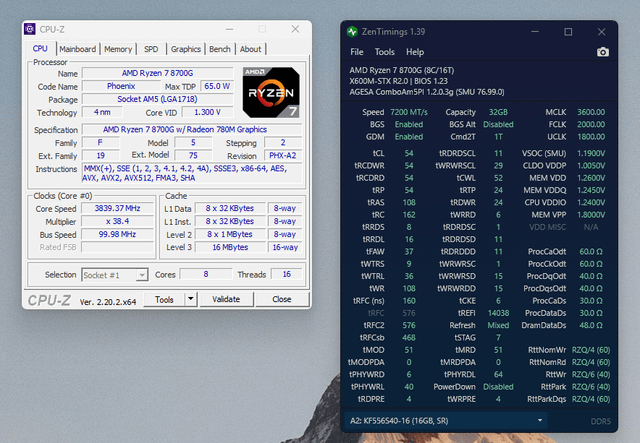The height and width of the screenshot is (443, 640).
Task: Close the CPU-Z window with X
Action: pos(295,29)
